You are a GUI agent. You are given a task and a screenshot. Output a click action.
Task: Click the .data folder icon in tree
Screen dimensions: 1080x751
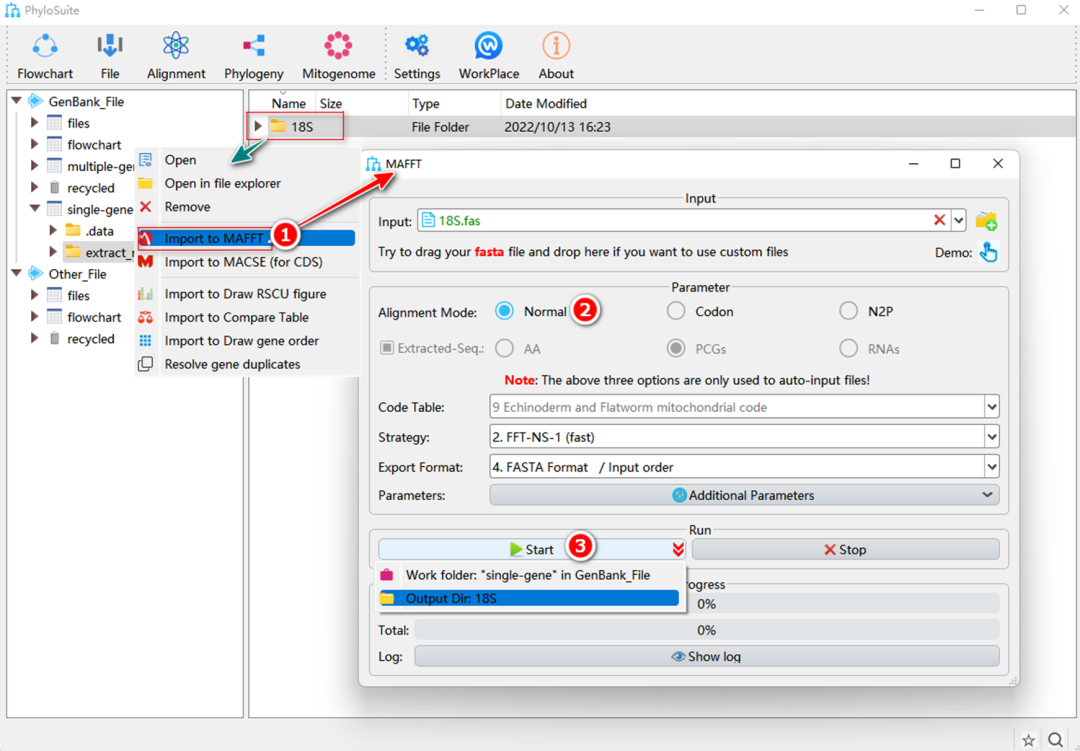pos(73,230)
